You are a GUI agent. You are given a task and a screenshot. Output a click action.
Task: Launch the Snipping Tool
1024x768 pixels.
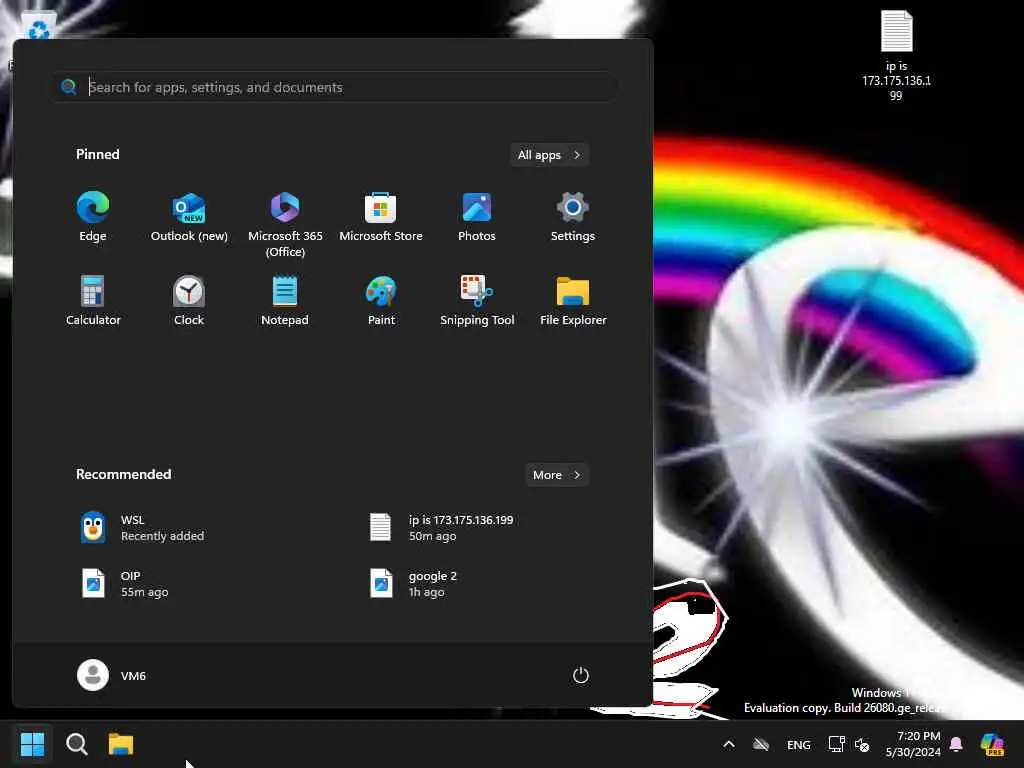pos(477,300)
